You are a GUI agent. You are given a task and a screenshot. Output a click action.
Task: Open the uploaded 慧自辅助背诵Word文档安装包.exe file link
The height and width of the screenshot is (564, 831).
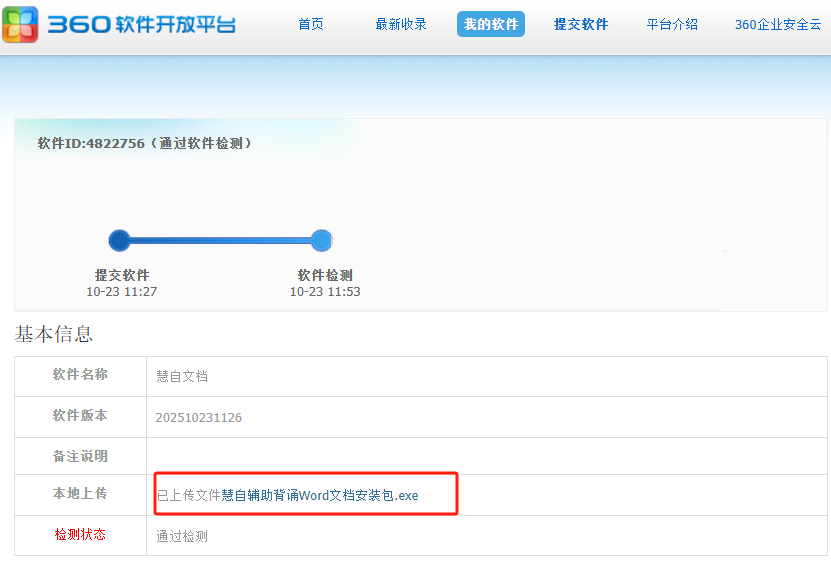click(x=320, y=495)
